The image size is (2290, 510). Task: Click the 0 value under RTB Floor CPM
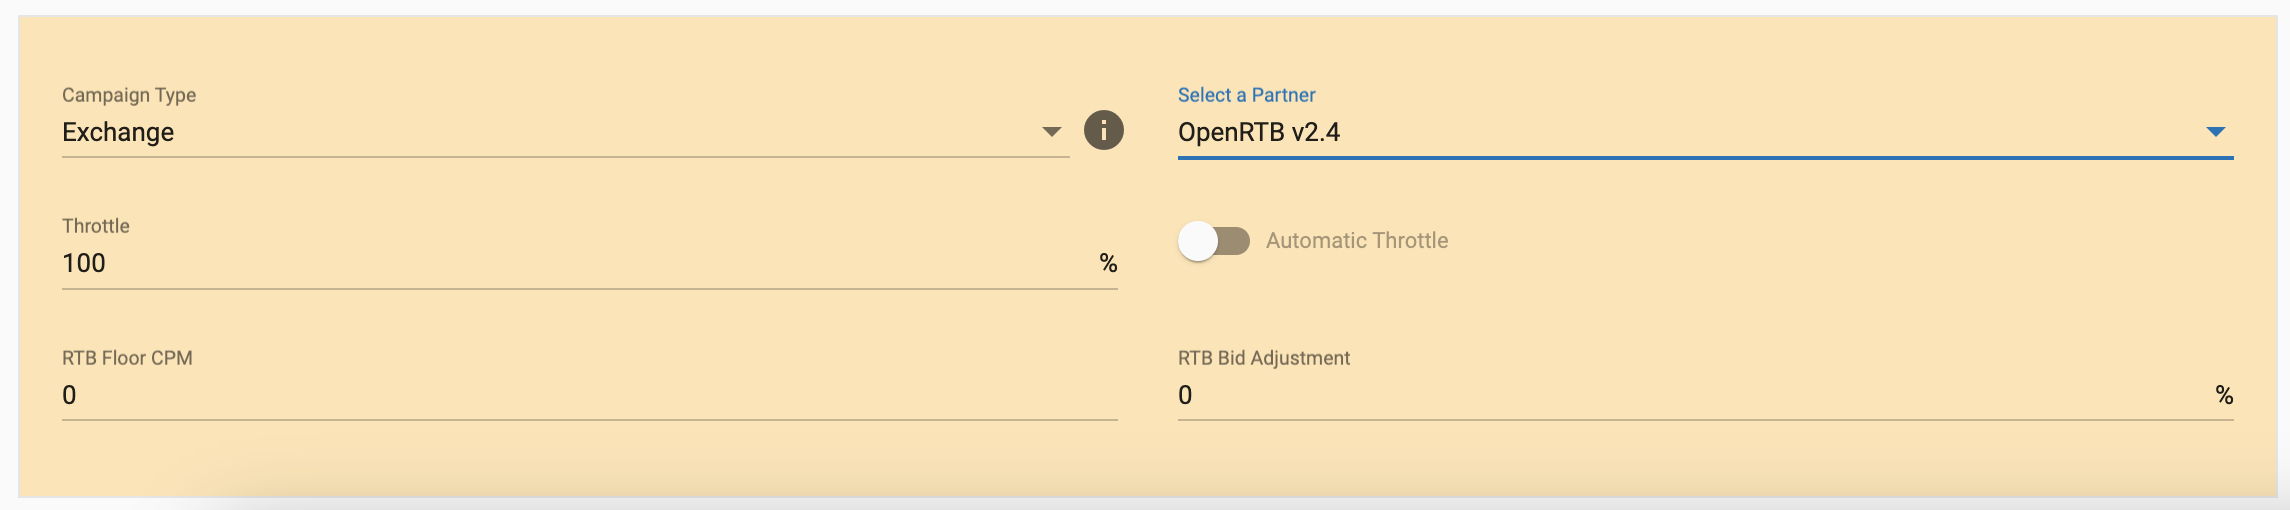(x=69, y=395)
